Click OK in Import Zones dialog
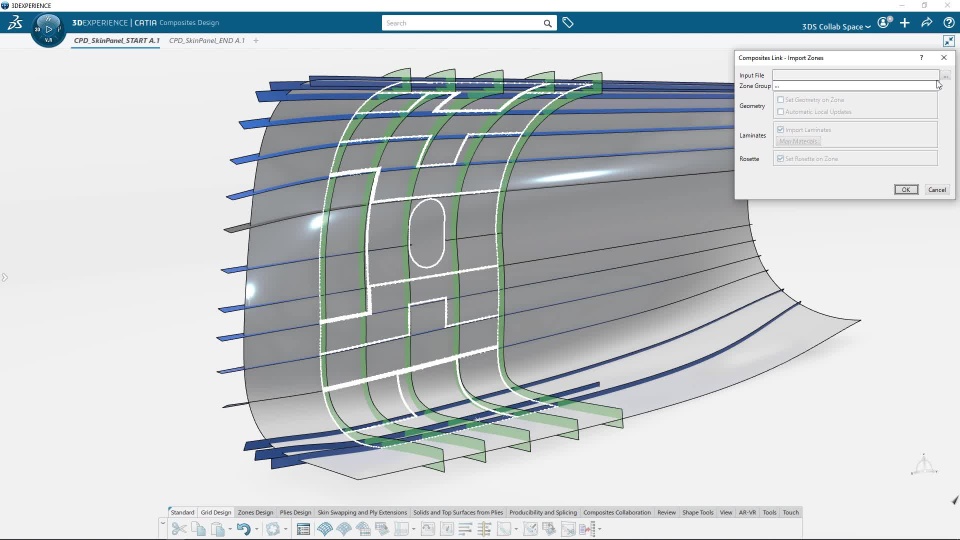The height and width of the screenshot is (540, 960). pyautogui.click(x=906, y=190)
